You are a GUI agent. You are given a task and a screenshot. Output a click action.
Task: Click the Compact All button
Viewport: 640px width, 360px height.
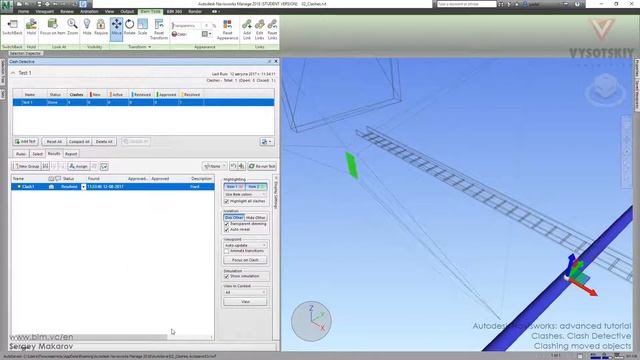(79, 142)
